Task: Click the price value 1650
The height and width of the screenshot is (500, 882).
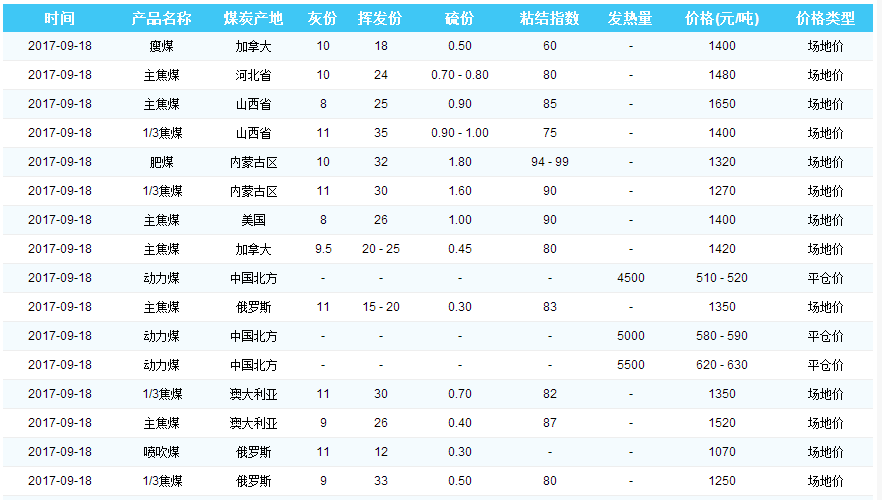Action: 721,104
